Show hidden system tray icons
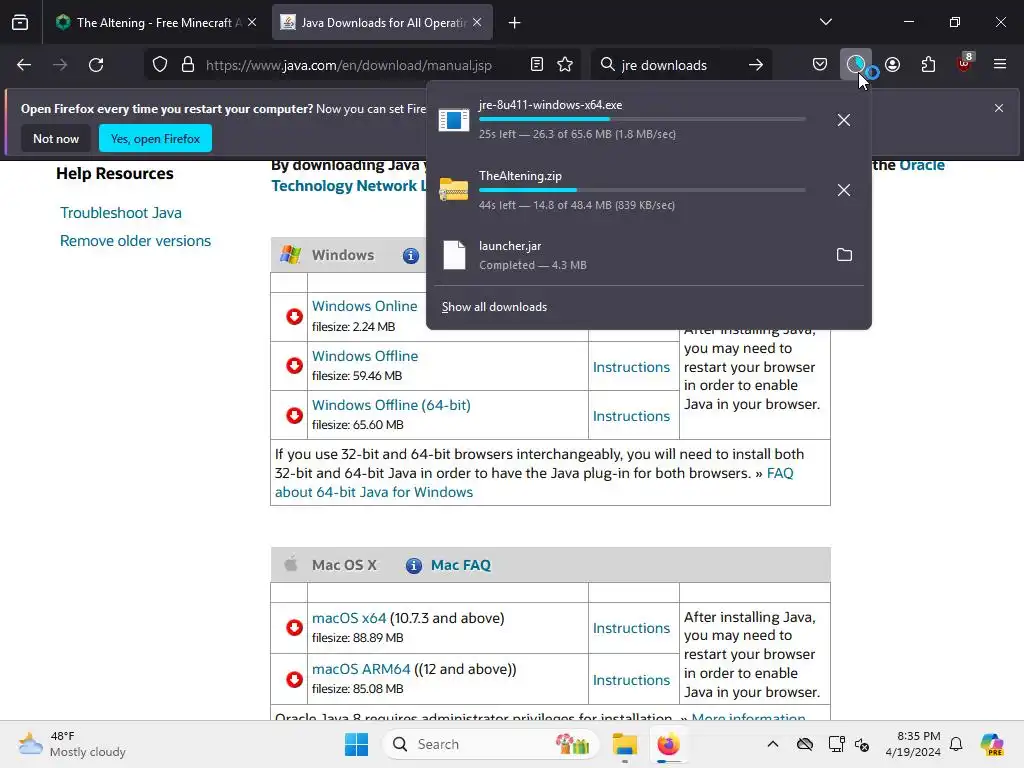This screenshot has height=768, width=1024. [773, 744]
